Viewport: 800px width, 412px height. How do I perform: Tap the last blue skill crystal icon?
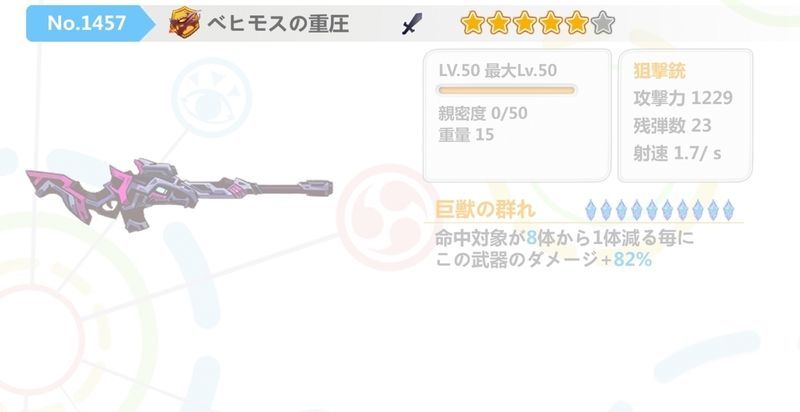tap(729, 210)
